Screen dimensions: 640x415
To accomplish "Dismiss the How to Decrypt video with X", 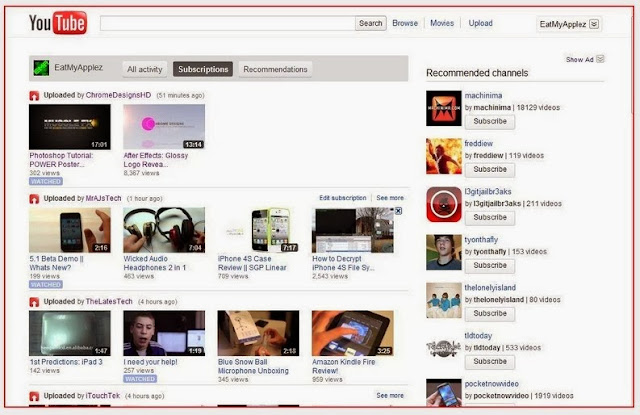I will point(398,211).
